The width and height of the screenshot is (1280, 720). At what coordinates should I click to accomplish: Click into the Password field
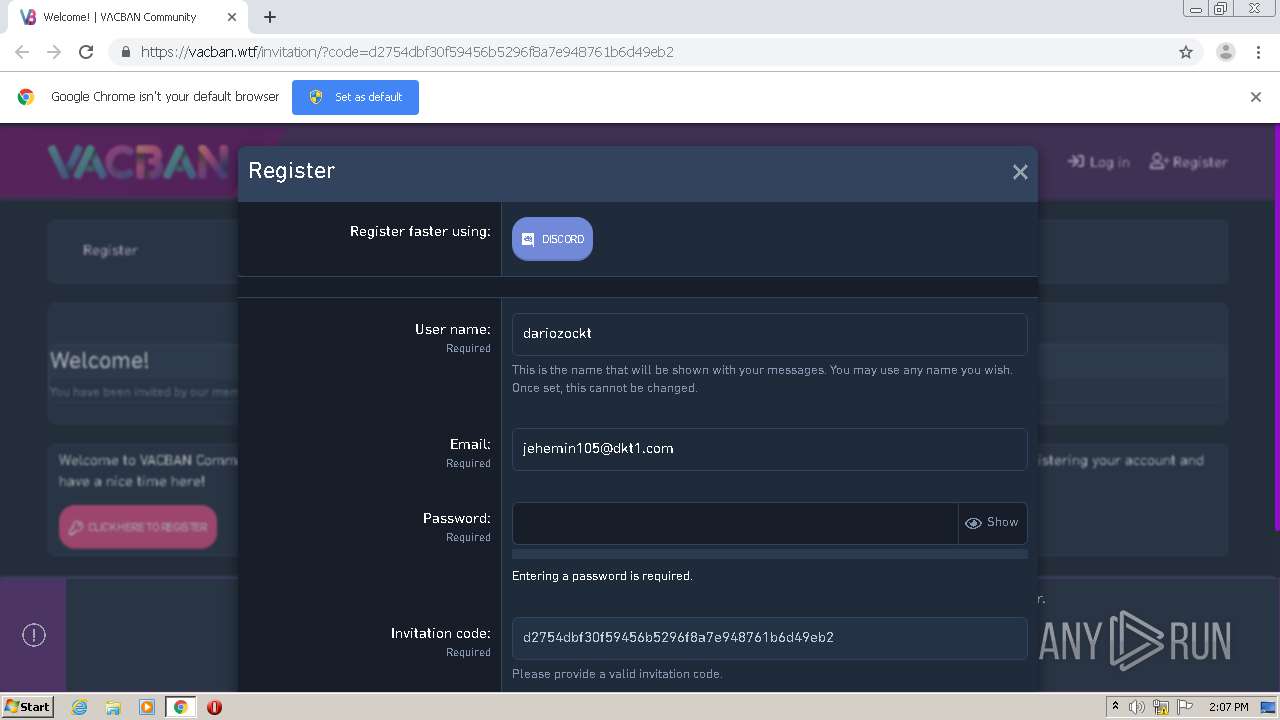pyautogui.click(x=735, y=523)
